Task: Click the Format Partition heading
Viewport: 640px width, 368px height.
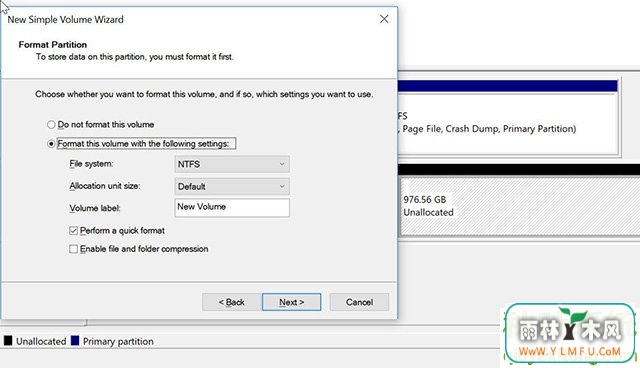Action: pos(53,44)
